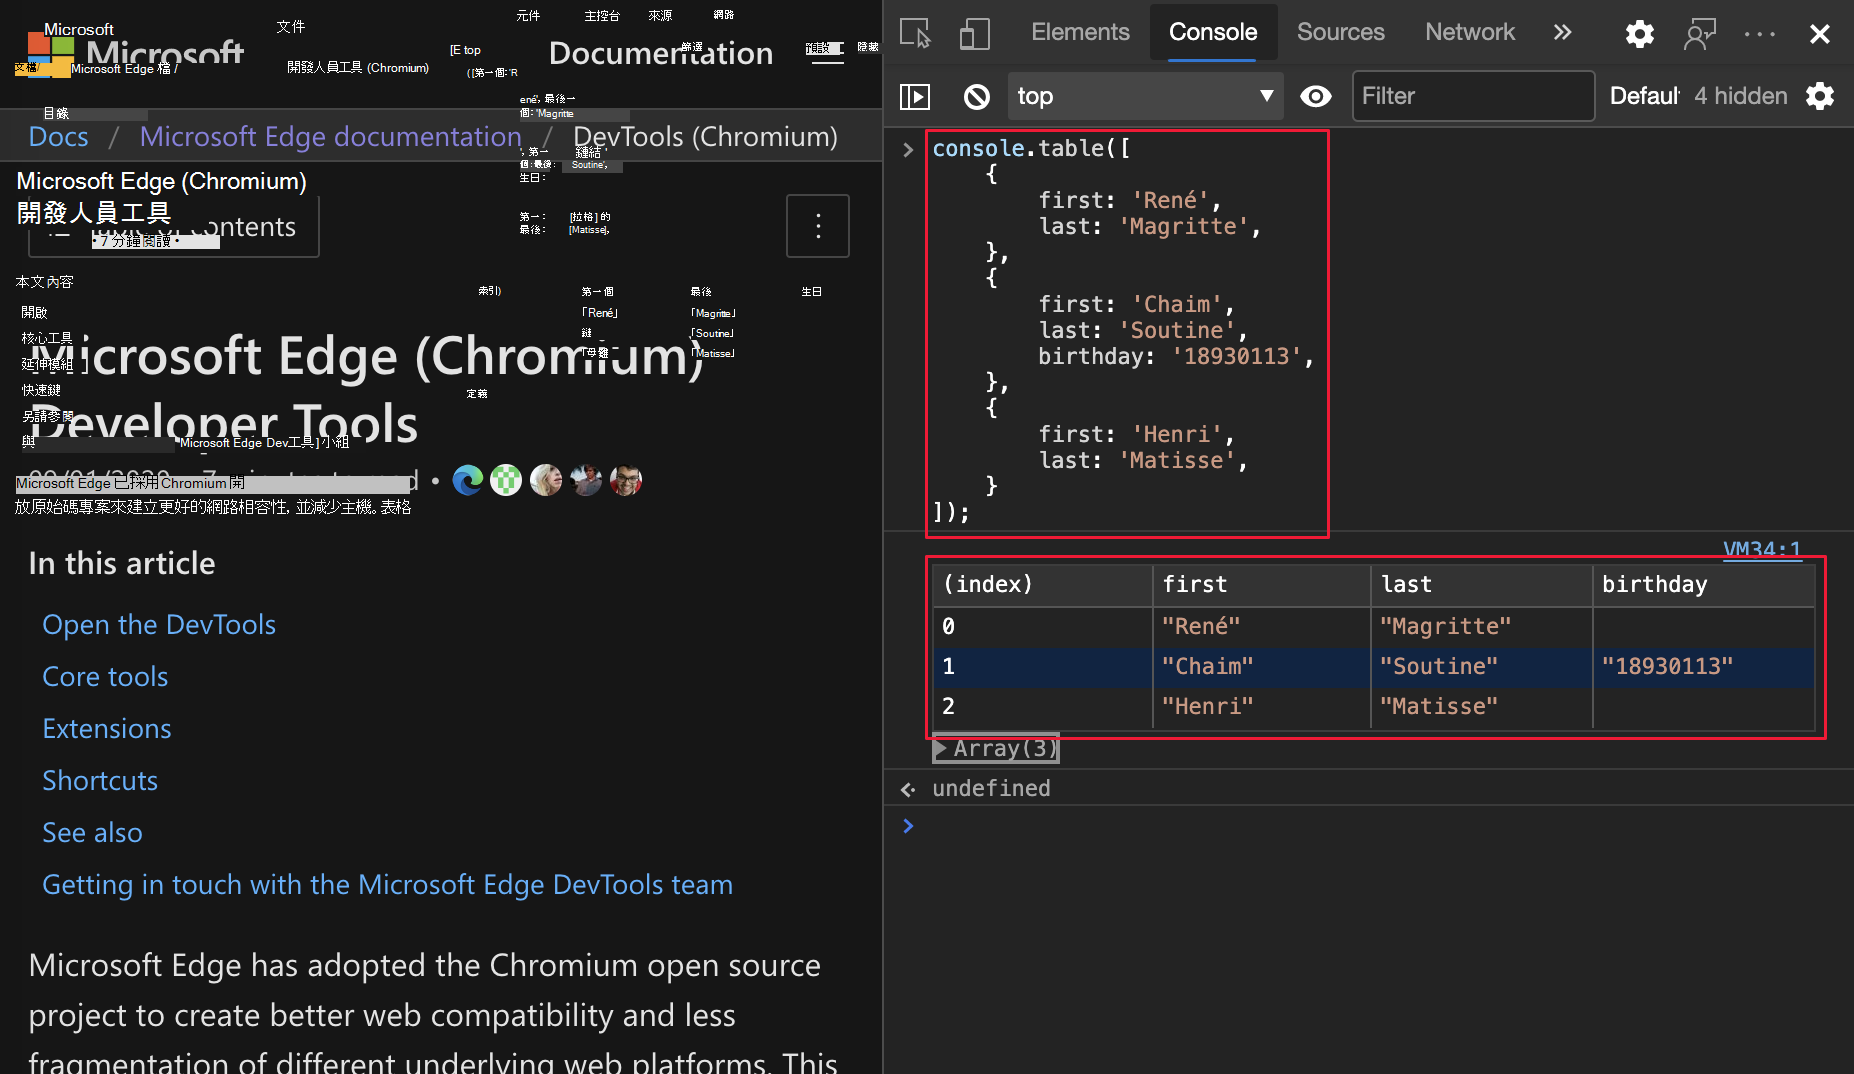Select the "René" table cell
The width and height of the screenshot is (1854, 1074).
click(x=1261, y=626)
